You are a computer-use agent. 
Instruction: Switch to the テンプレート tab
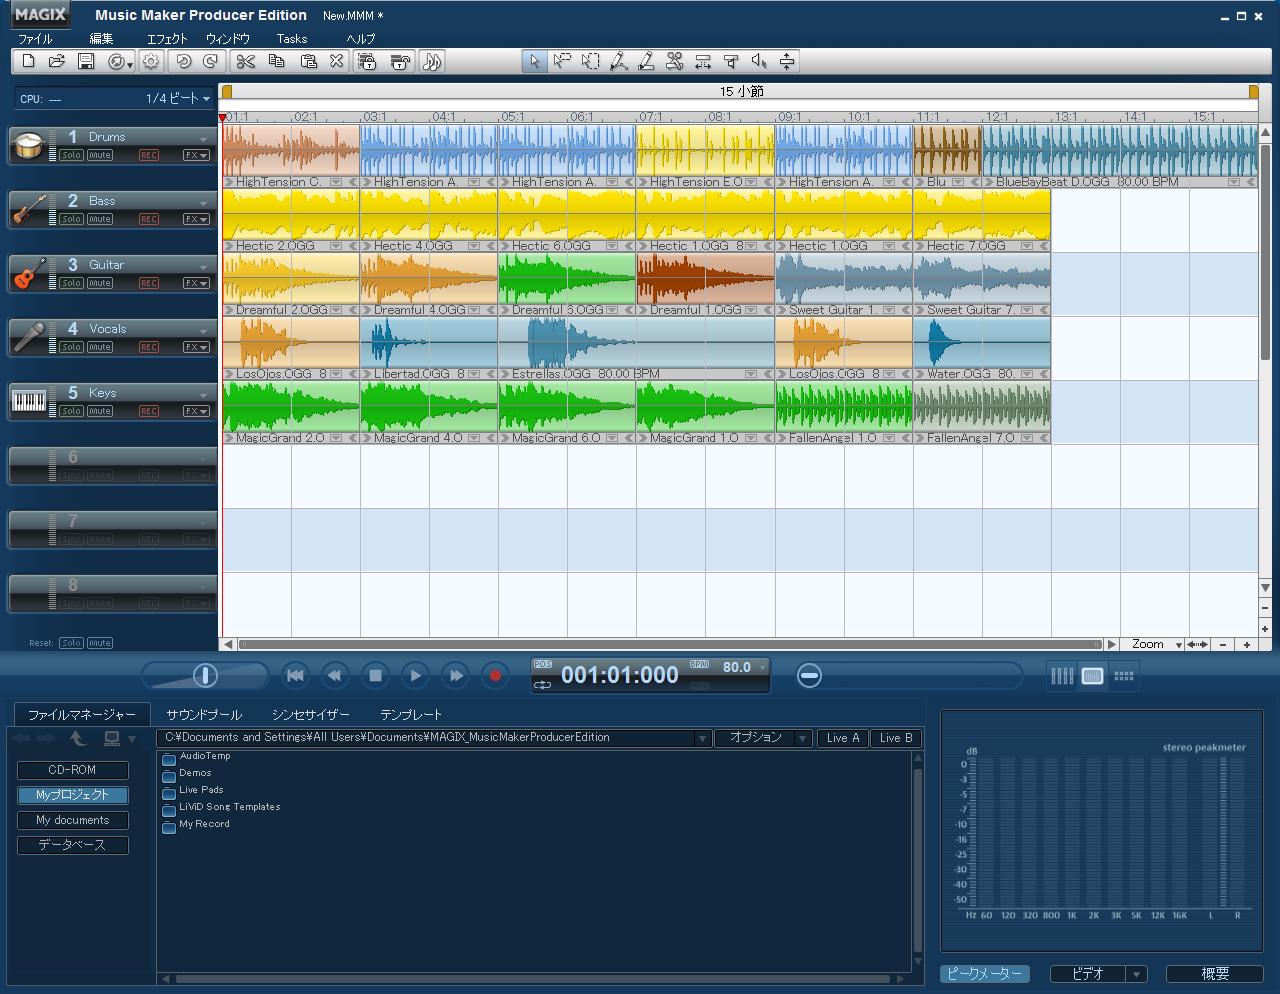[x=411, y=715]
